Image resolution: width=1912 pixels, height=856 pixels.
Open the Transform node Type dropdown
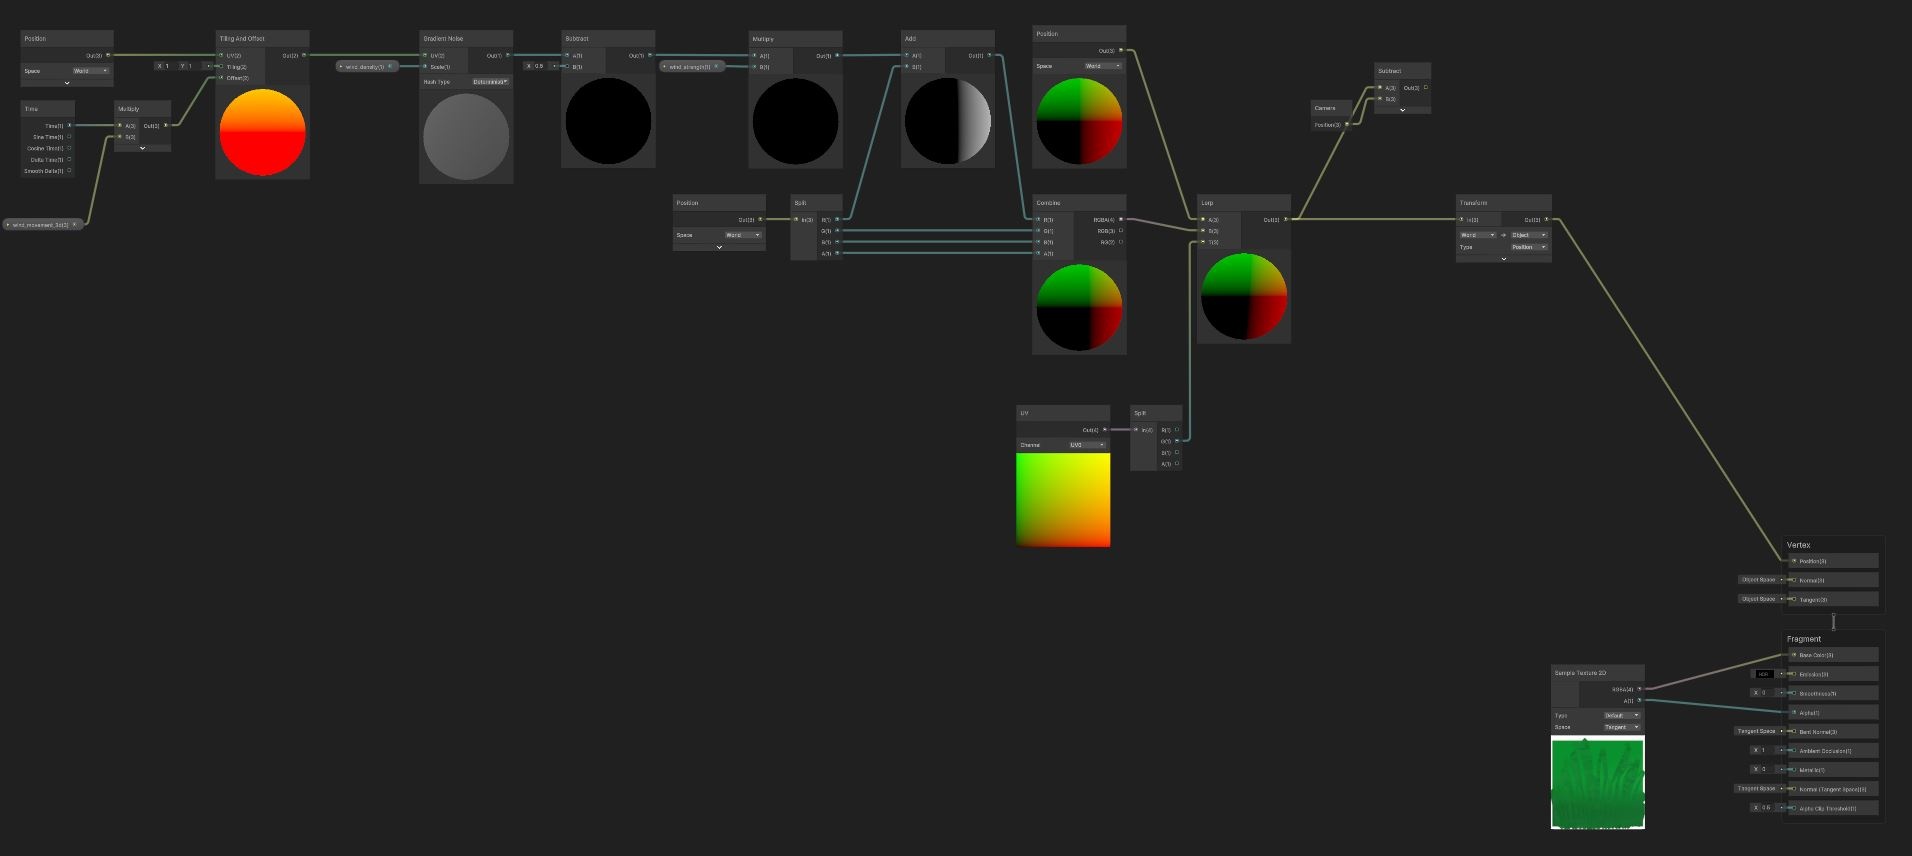click(1529, 247)
